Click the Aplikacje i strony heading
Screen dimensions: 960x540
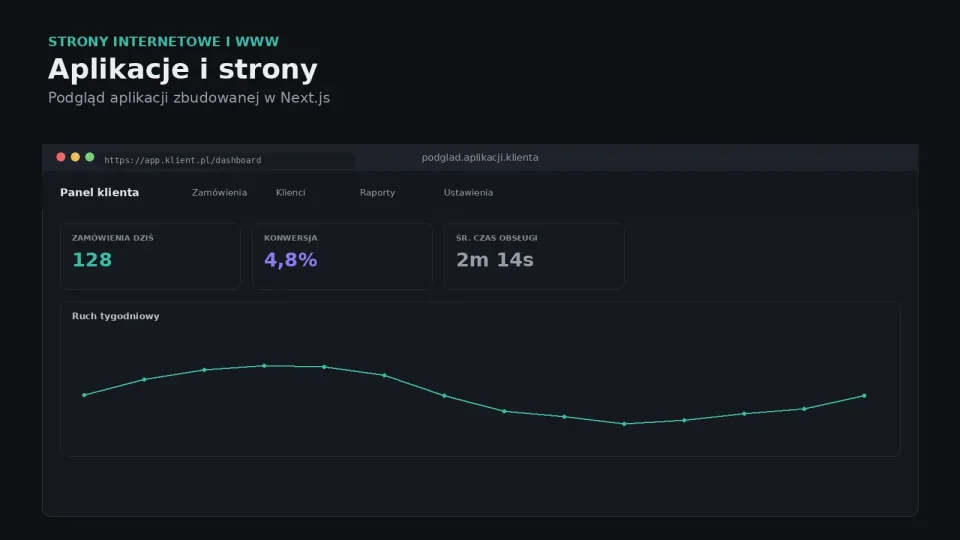[182, 69]
